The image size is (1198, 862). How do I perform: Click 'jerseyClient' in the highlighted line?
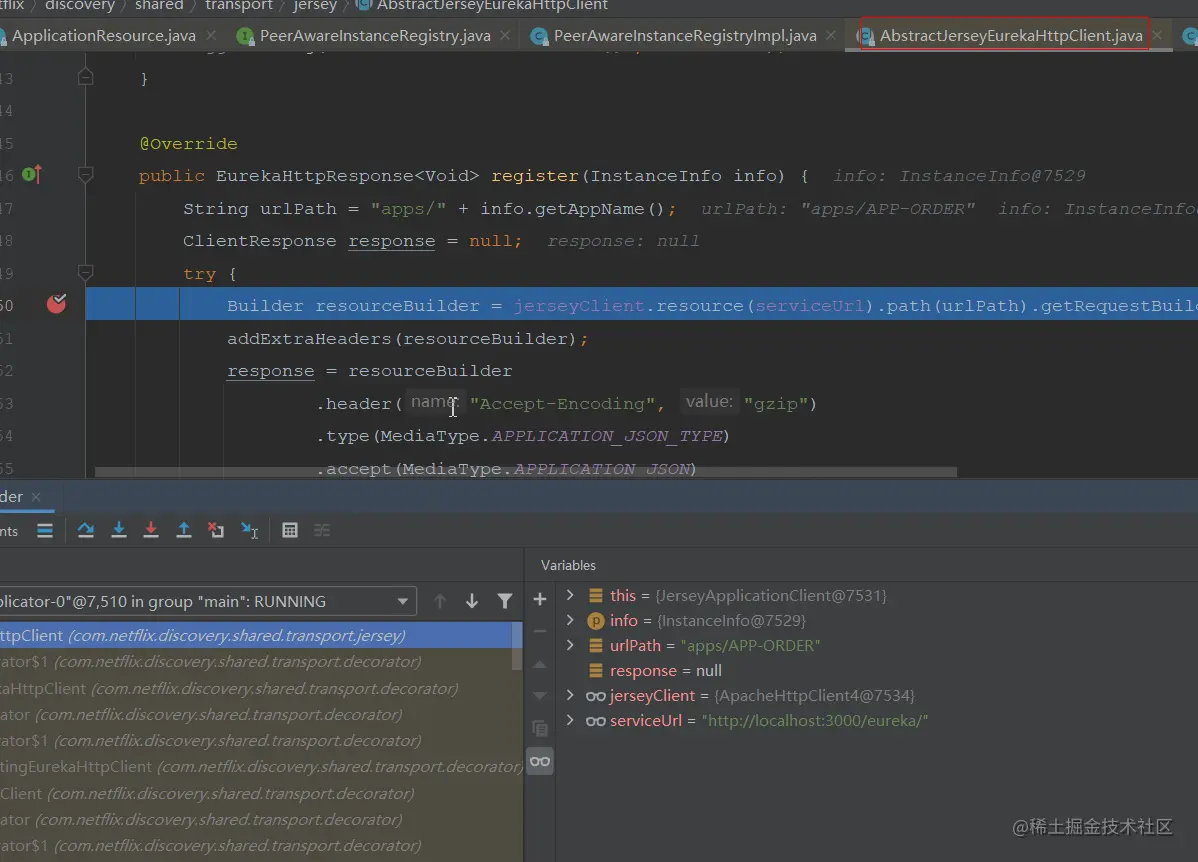click(x=578, y=306)
